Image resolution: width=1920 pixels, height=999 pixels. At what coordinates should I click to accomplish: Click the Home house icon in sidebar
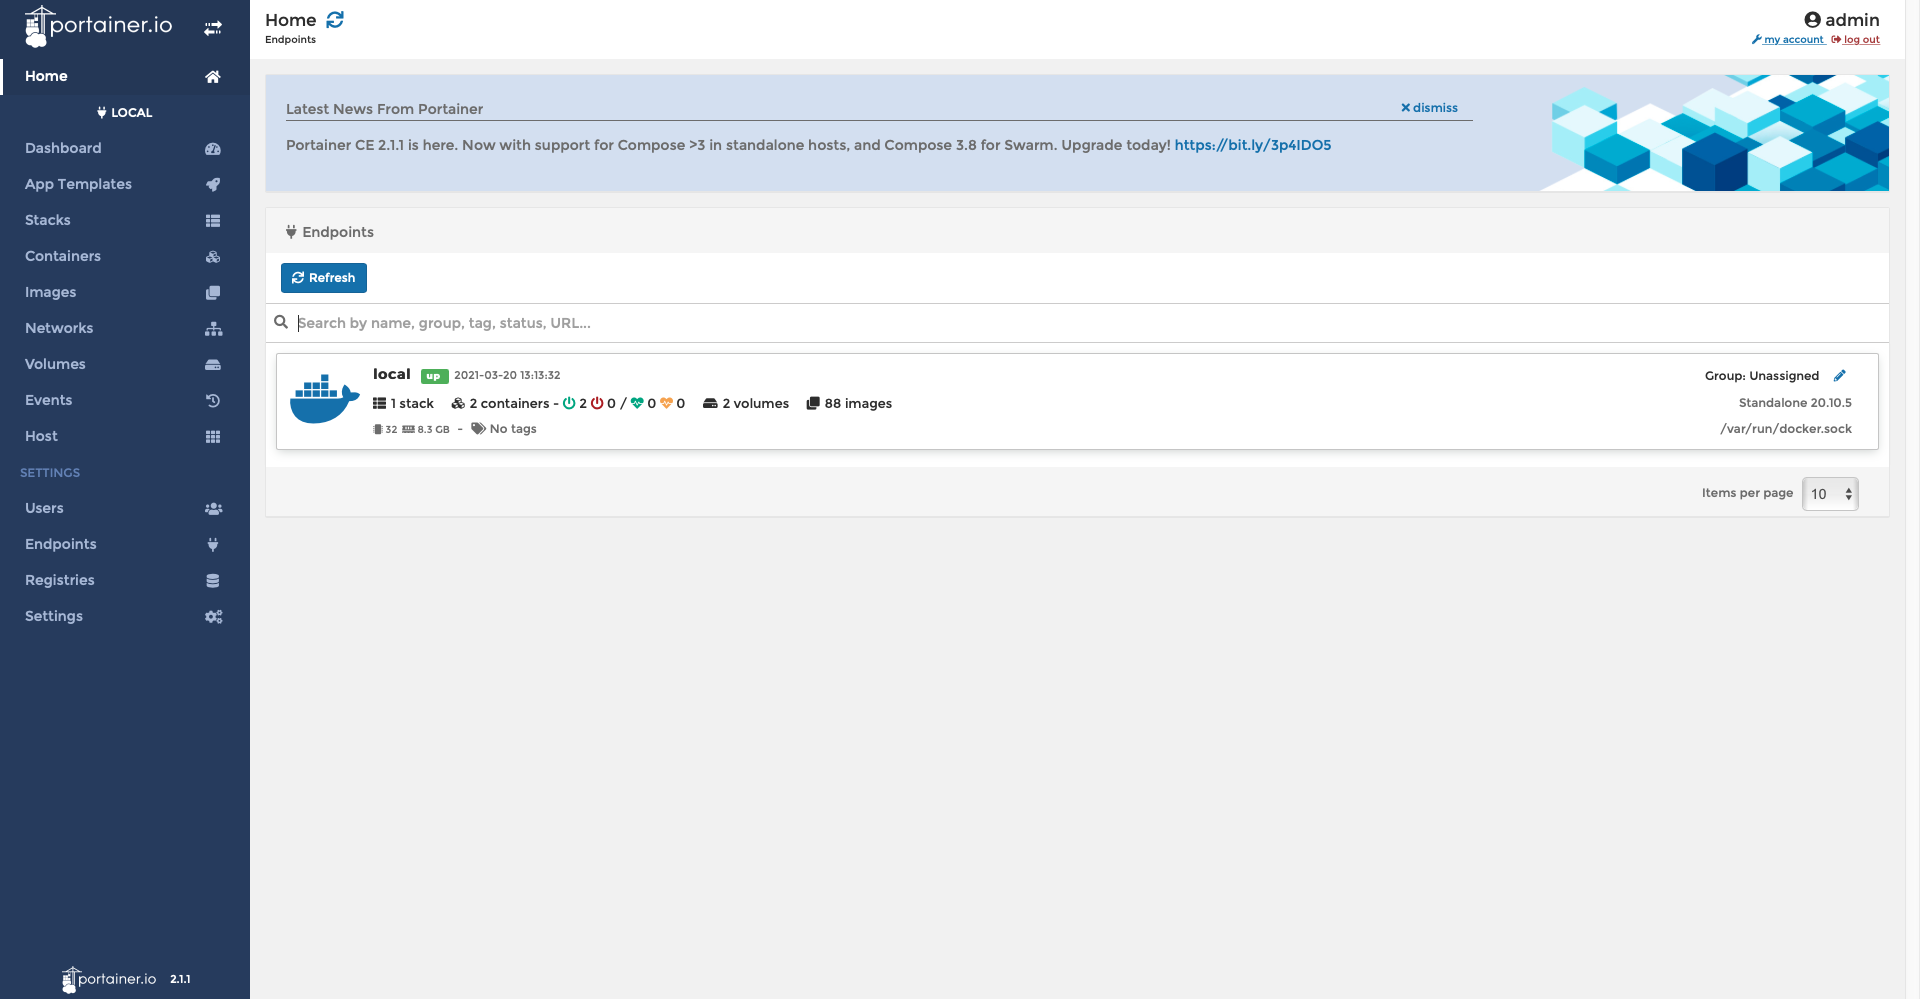(x=213, y=77)
